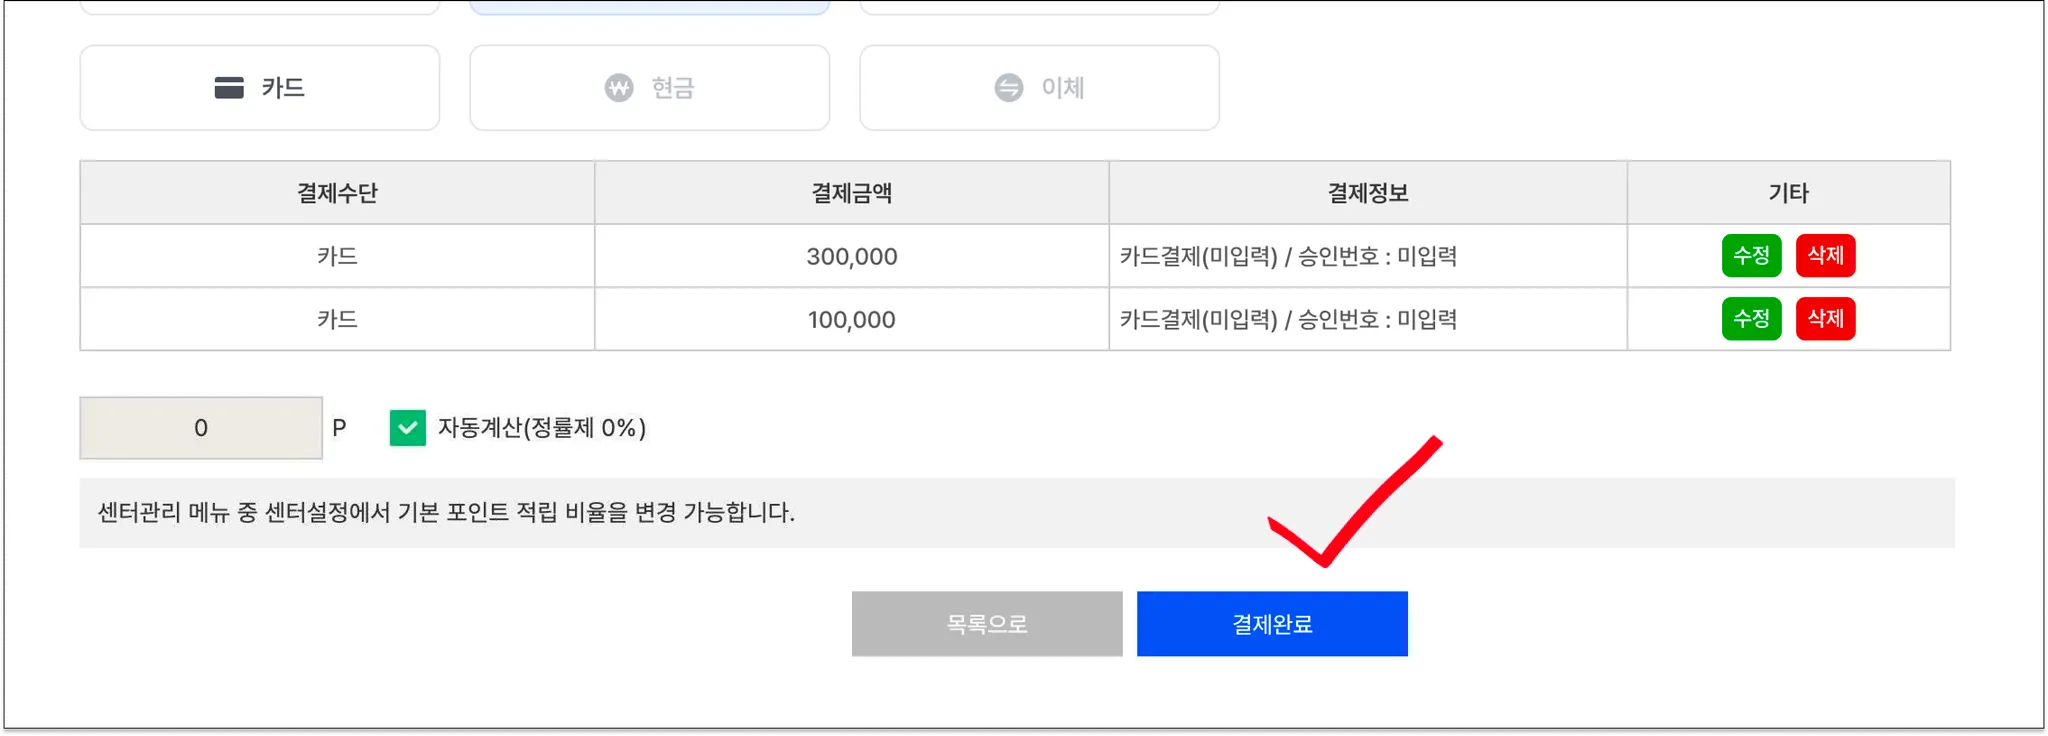Click the points input field showing 0
This screenshot has height=736, width=2048.
click(201, 428)
